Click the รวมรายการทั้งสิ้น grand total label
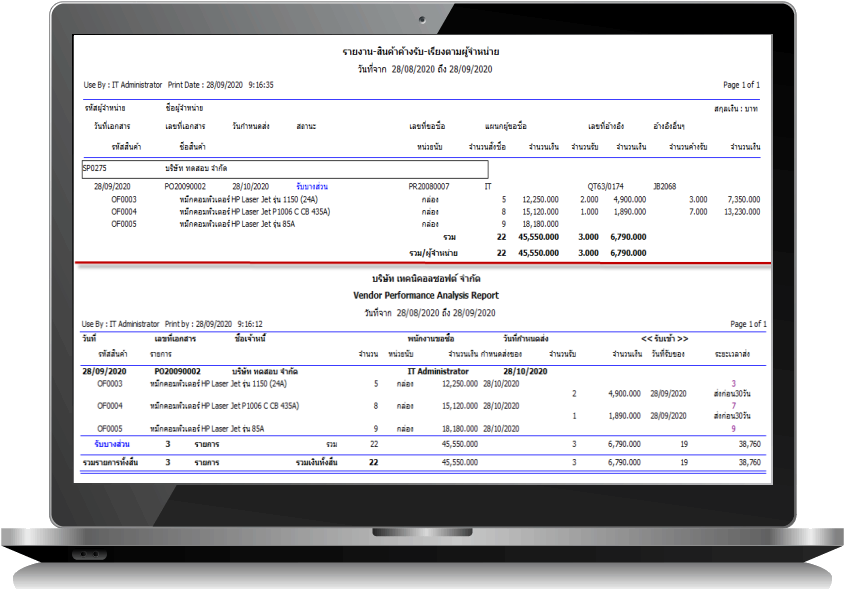 pos(110,462)
